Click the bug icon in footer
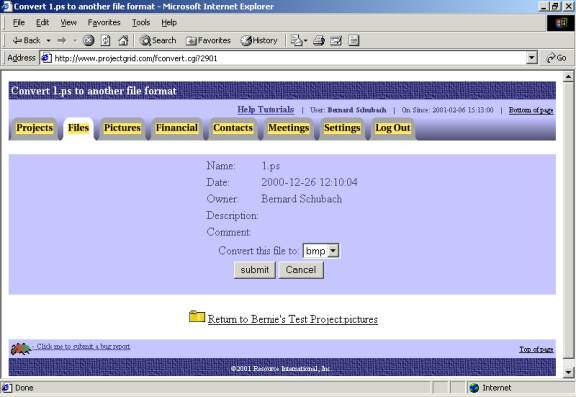This screenshot has width=576, height=397. coord(21,349)
